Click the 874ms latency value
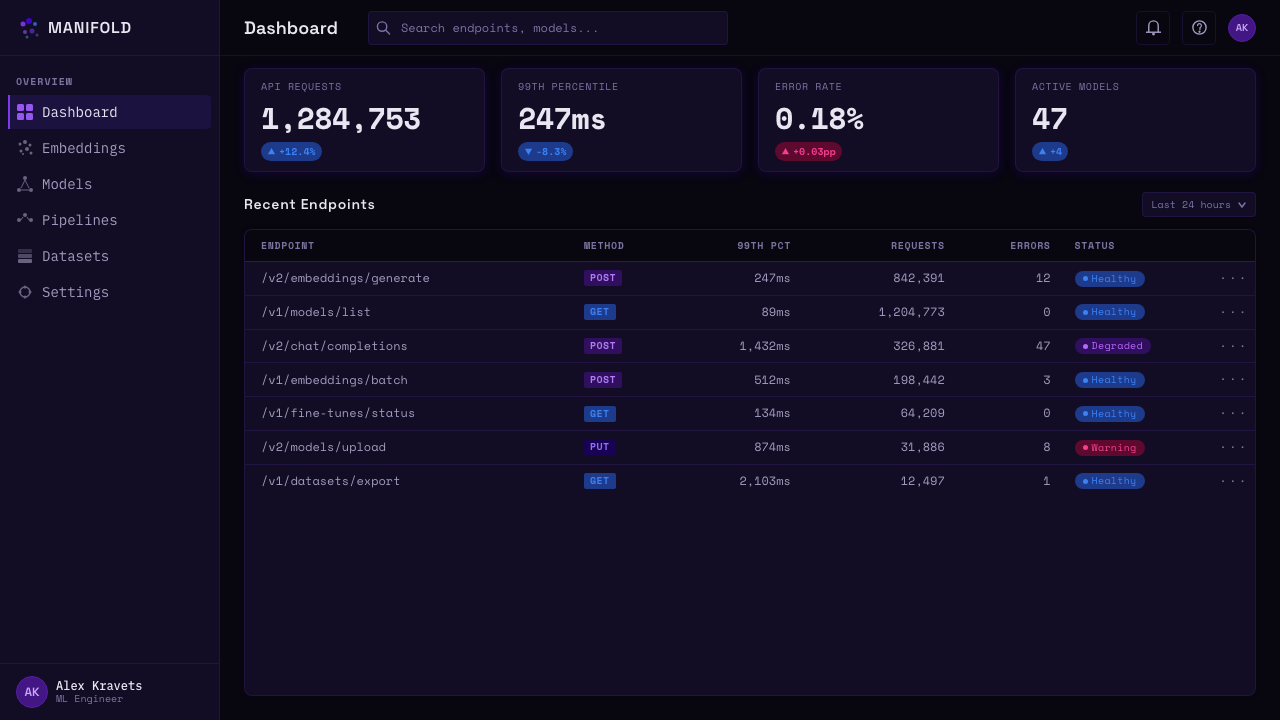 pos(772,447)
